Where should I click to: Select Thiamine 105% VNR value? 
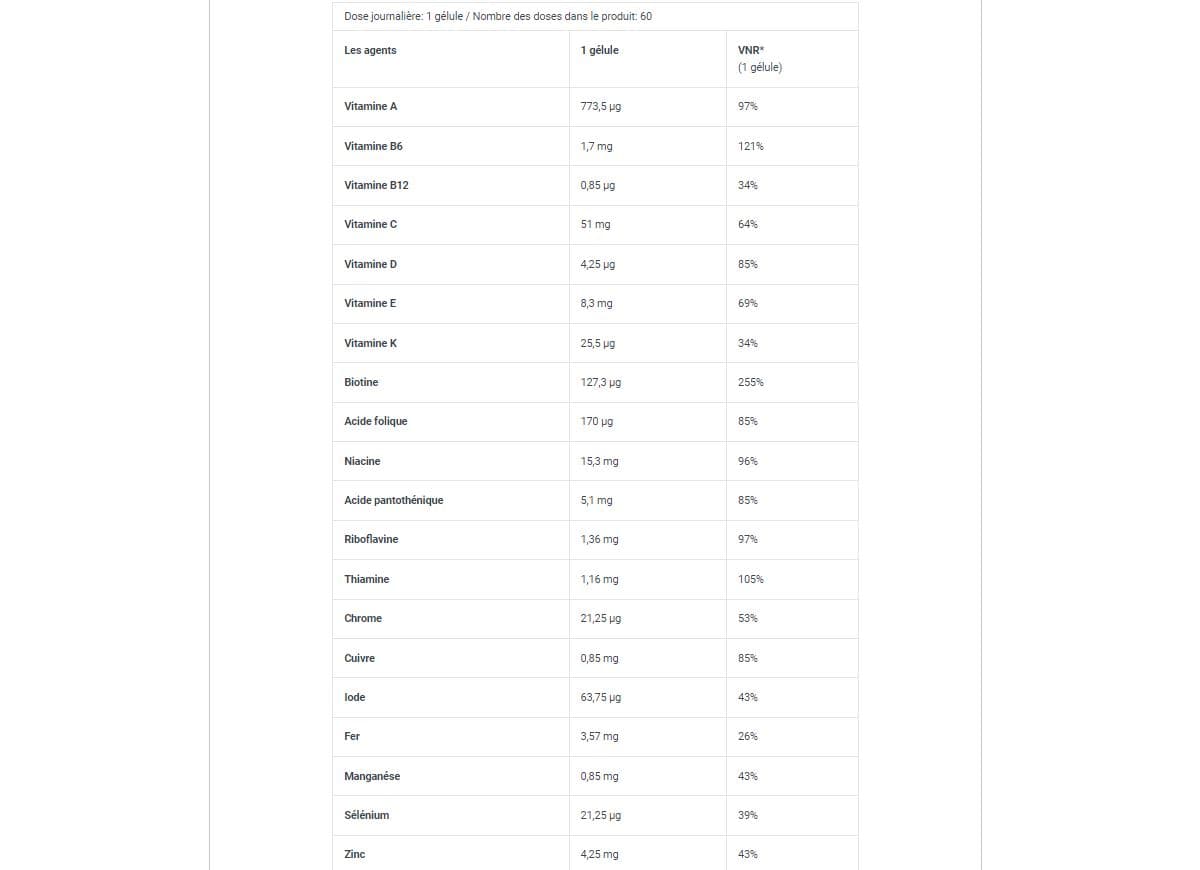(x=750, y=579)
